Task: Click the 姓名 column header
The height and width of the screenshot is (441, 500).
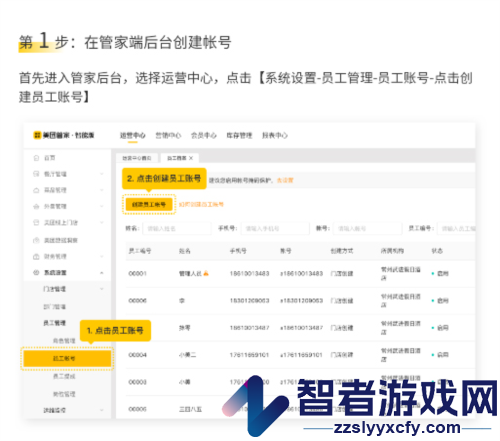Action: point(185,251)
